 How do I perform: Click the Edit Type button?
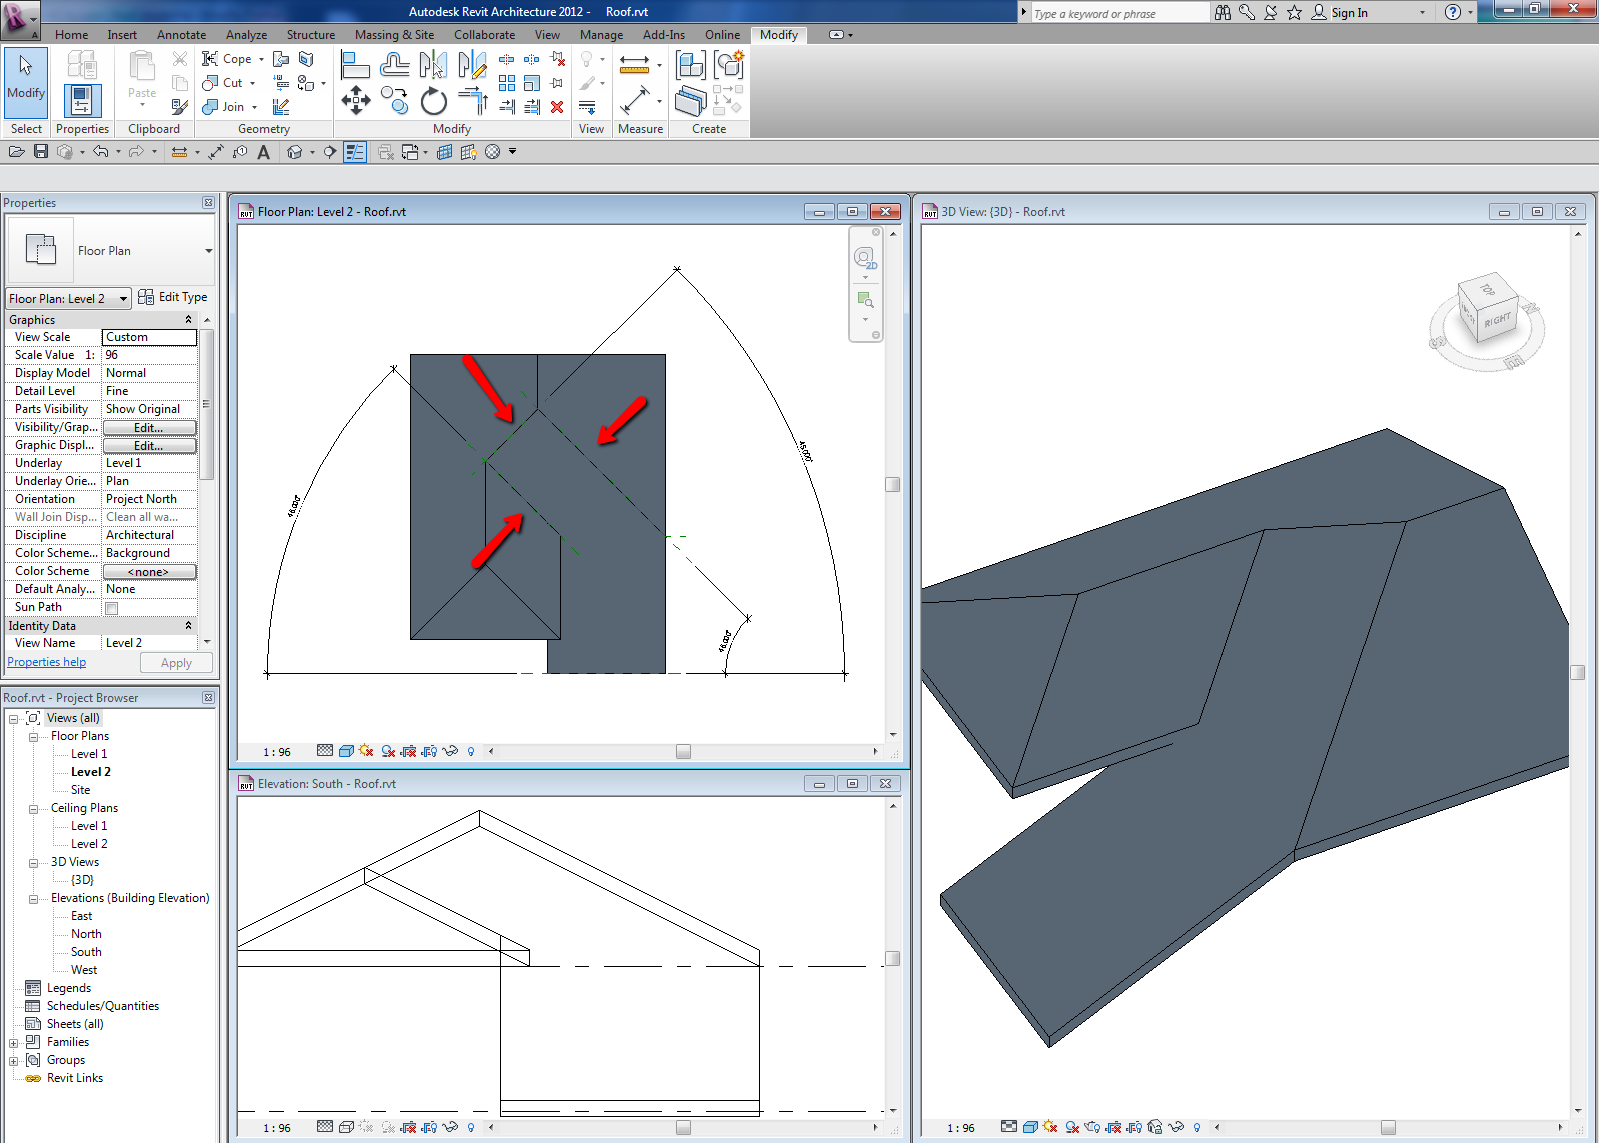173,297
